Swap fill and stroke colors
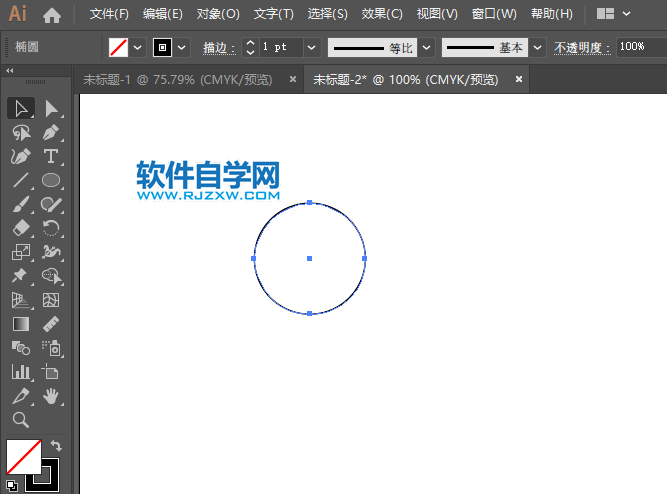667x494 pixels. click(x=56, y=445)
